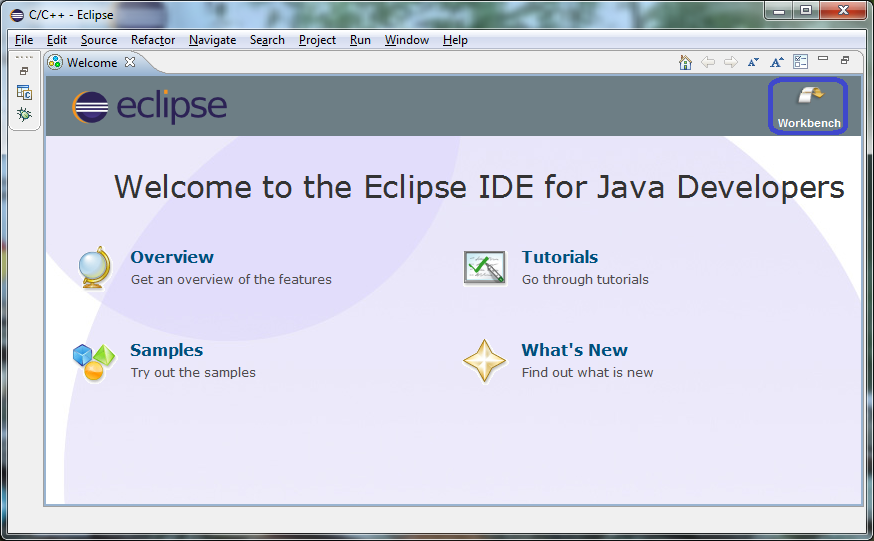This screenshot has height=541, width=874.
Task: Click the Eclipse logo in the banner
Action: pos(149,106)
